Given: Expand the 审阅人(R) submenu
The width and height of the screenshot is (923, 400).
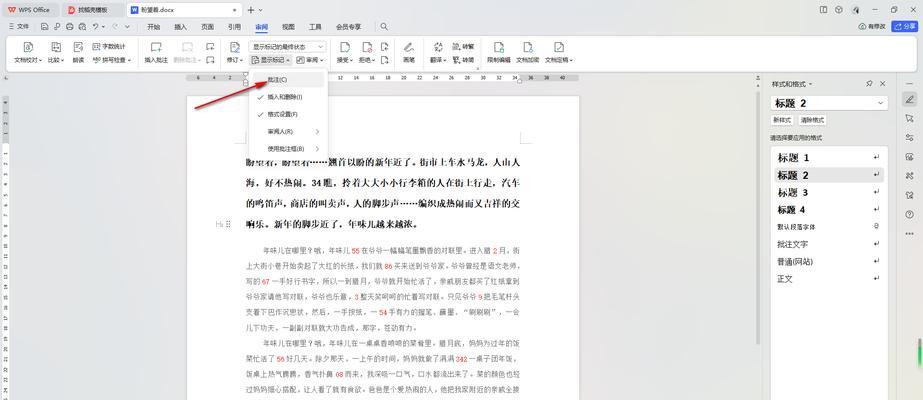Looking at the screenshot, I should tap(288, 131).
